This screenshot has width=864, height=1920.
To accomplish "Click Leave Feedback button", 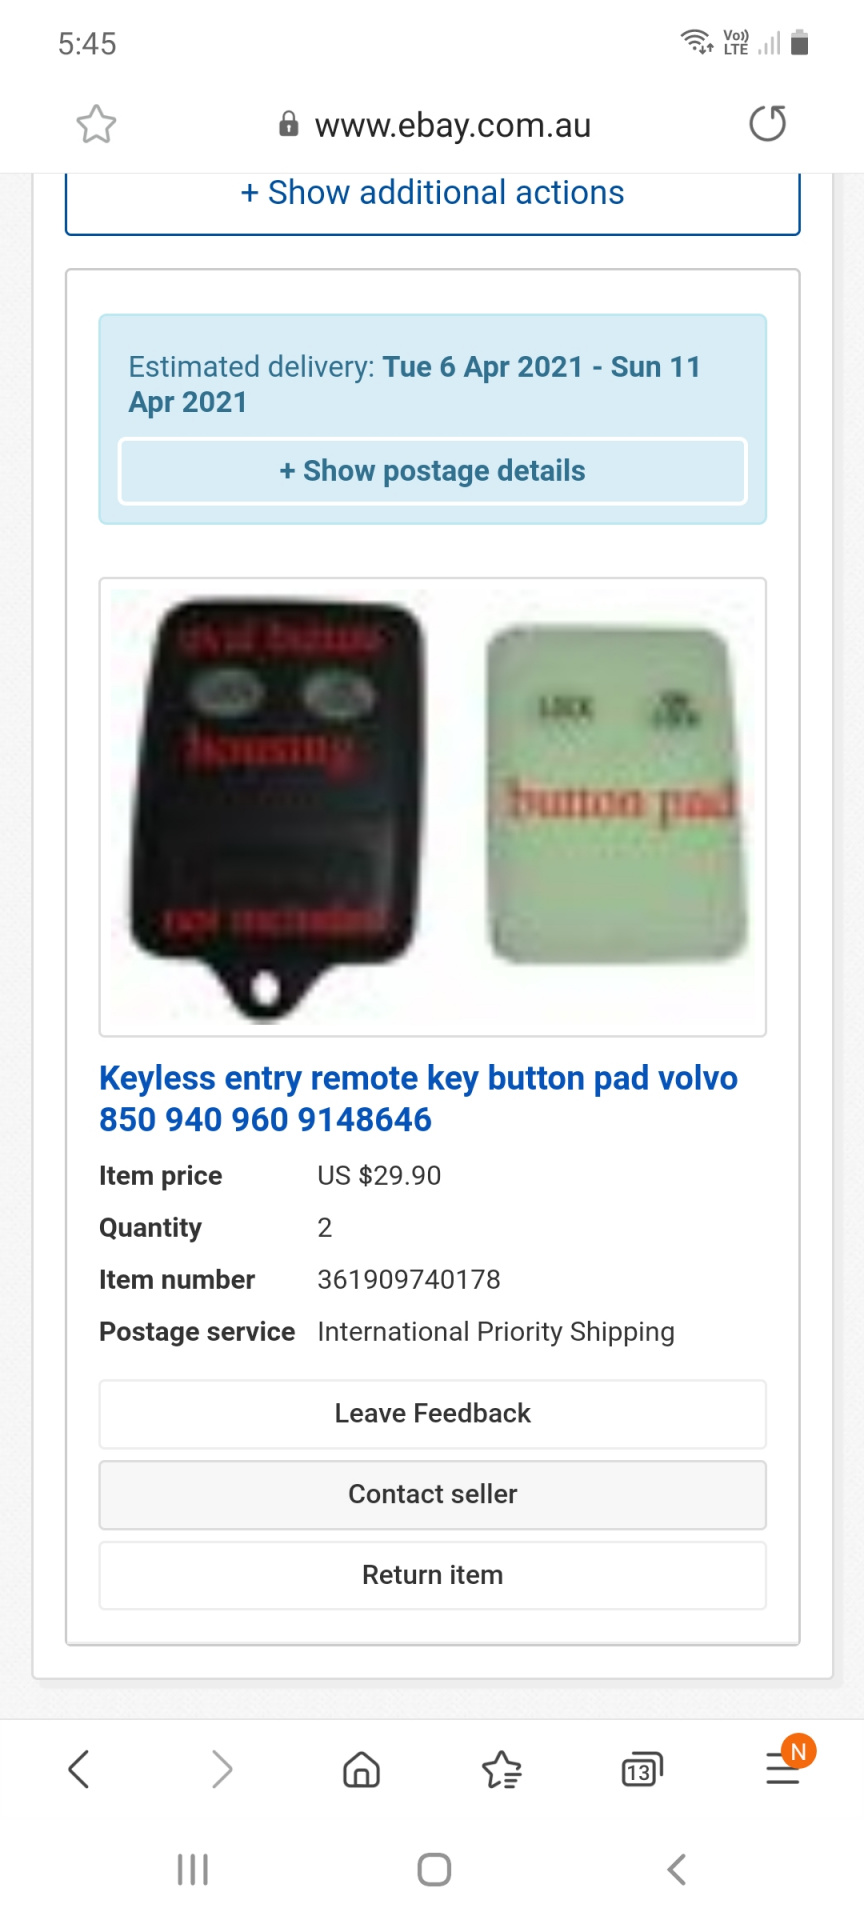I will click(x=433, y=1413).
